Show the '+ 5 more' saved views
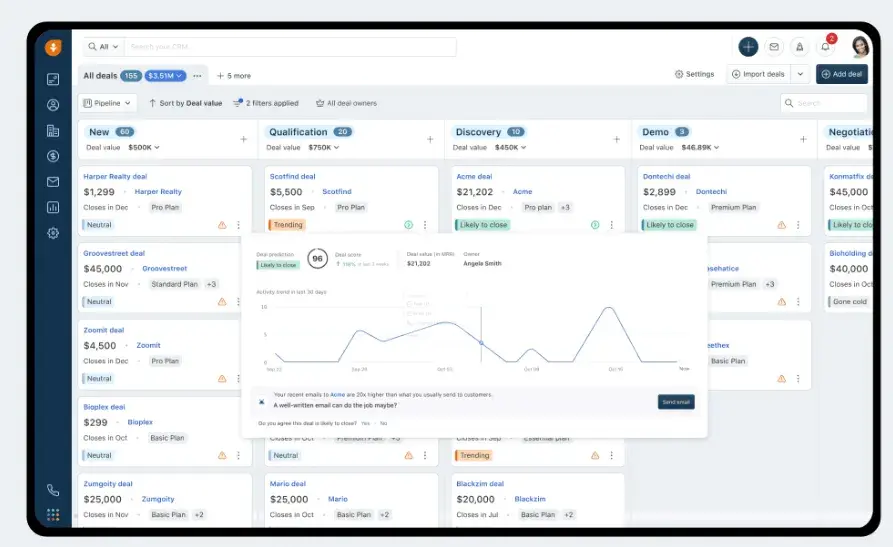893x547 pixels. pos(234,76)
